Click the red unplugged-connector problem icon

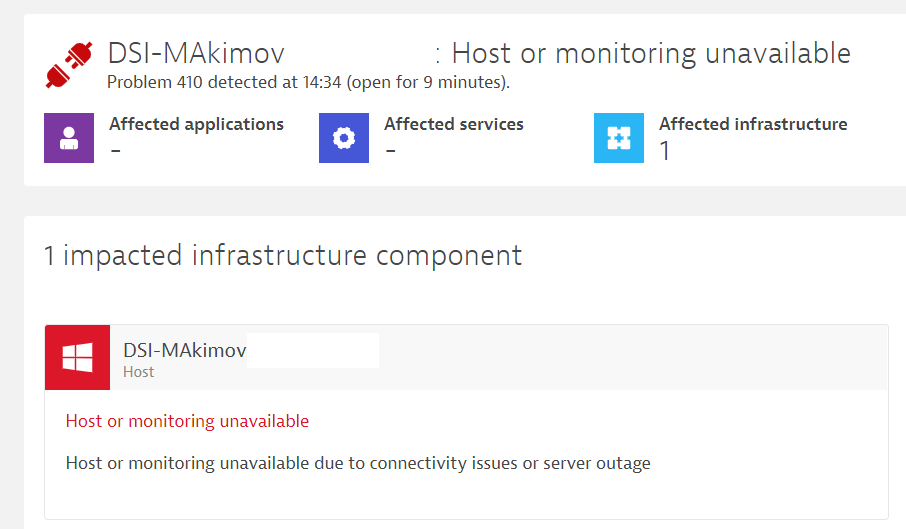[70, 64]
